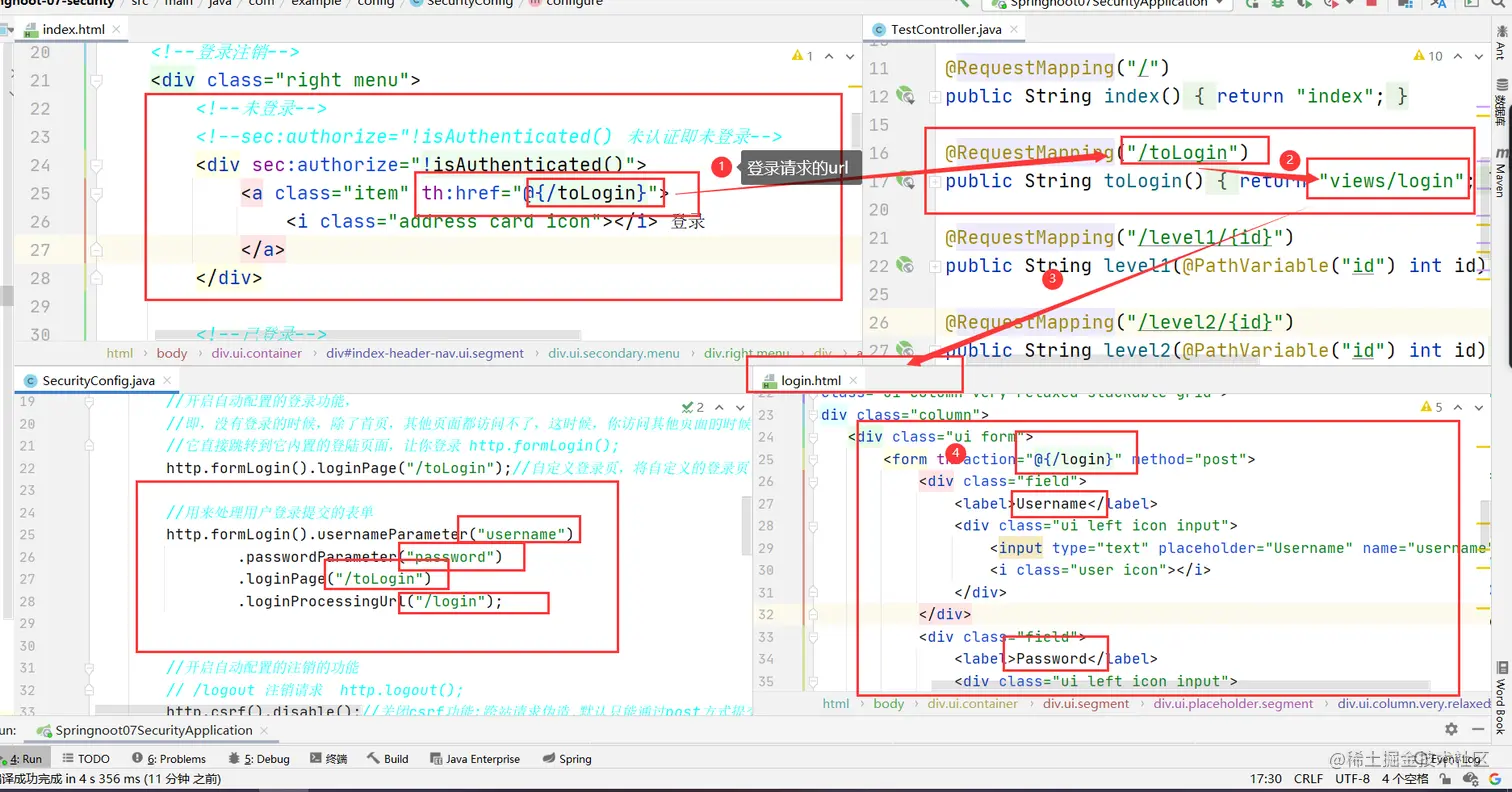1512x792 pixels.
Task: Open the Java Enterprise tool window
Action: [475, 759]
